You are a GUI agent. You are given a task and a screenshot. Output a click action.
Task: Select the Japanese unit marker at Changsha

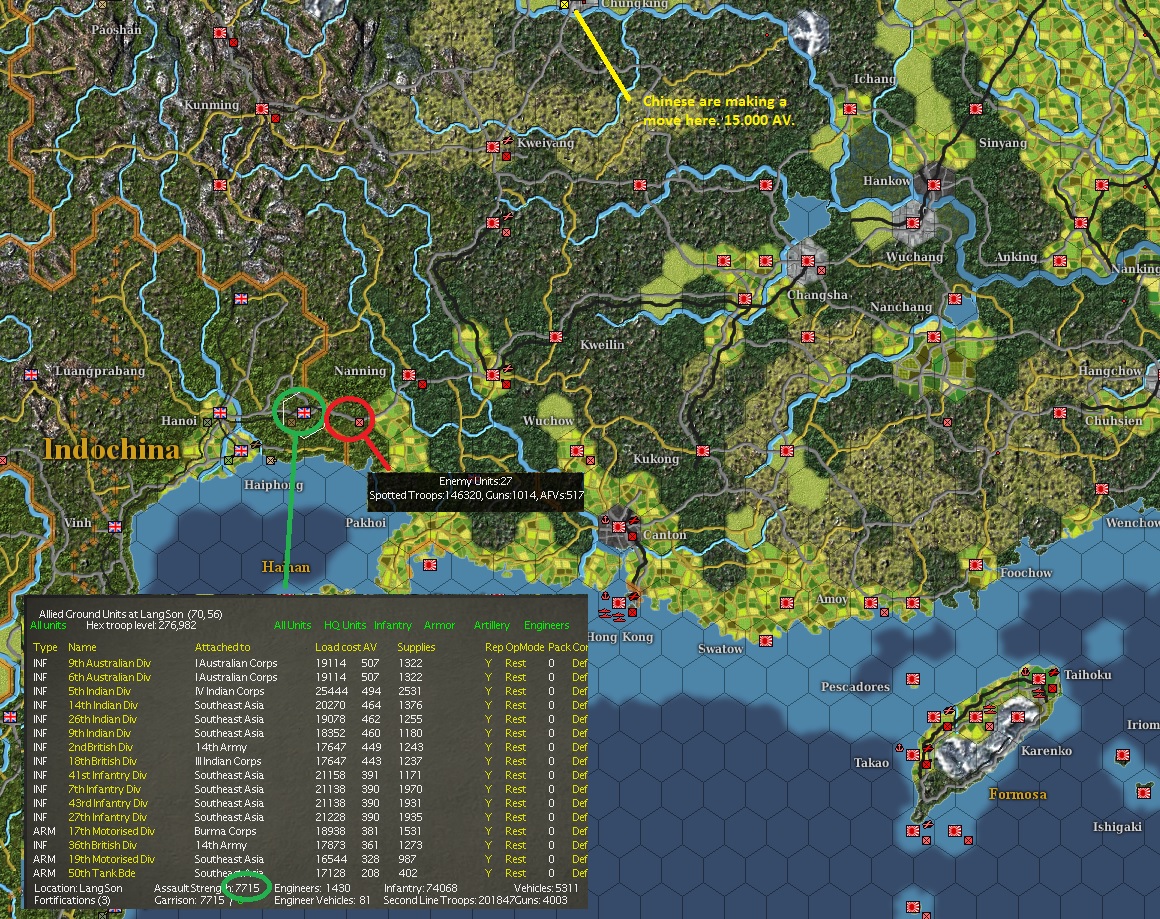[x=807, y=260]
